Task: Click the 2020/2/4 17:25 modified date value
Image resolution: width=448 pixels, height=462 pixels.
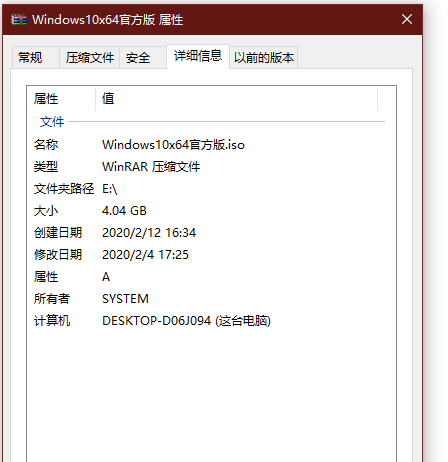Action: point(145,255)
